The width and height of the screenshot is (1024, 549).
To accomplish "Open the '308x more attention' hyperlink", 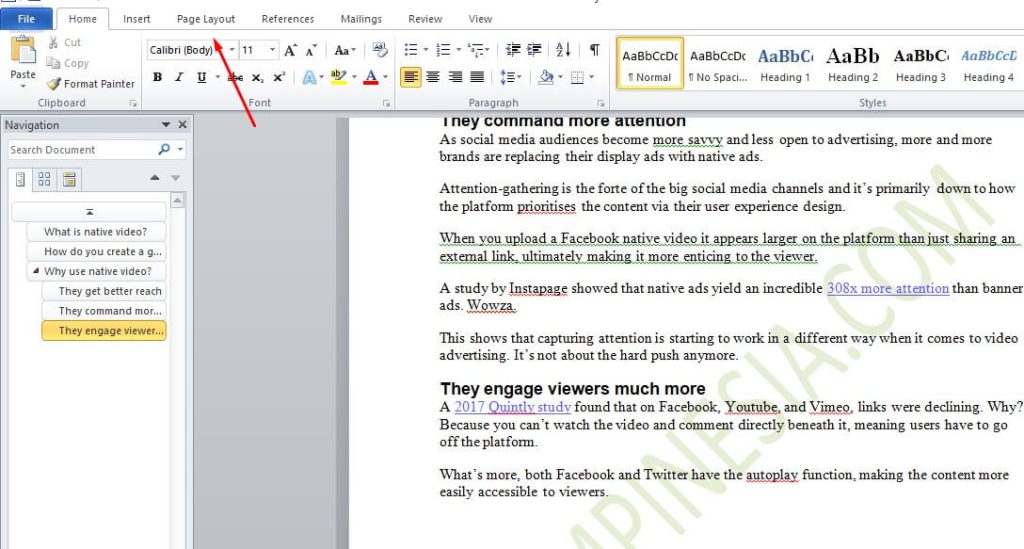I will click(x=888, y=288).
